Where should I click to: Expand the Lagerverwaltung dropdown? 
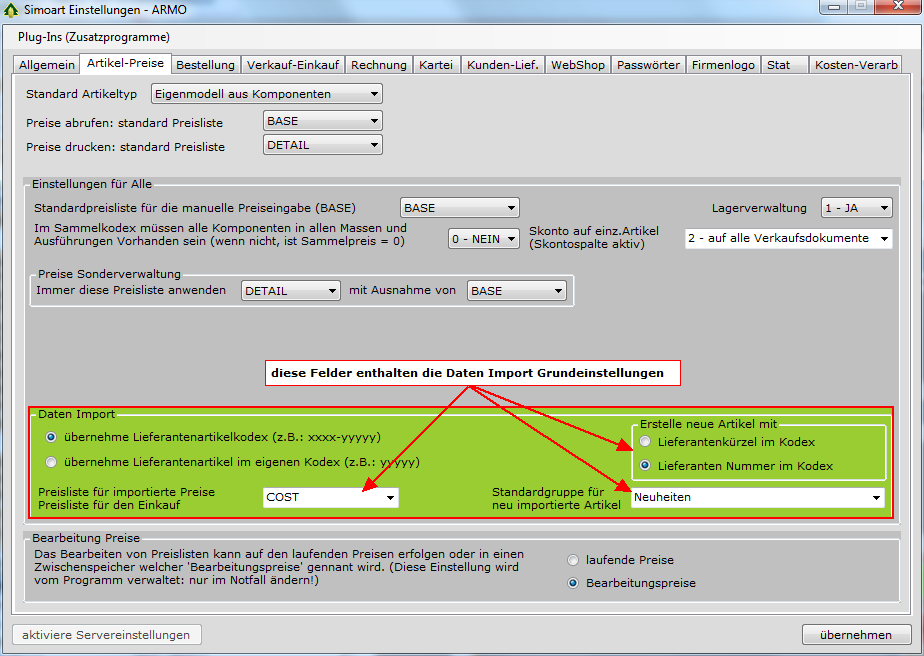point(856,208)
